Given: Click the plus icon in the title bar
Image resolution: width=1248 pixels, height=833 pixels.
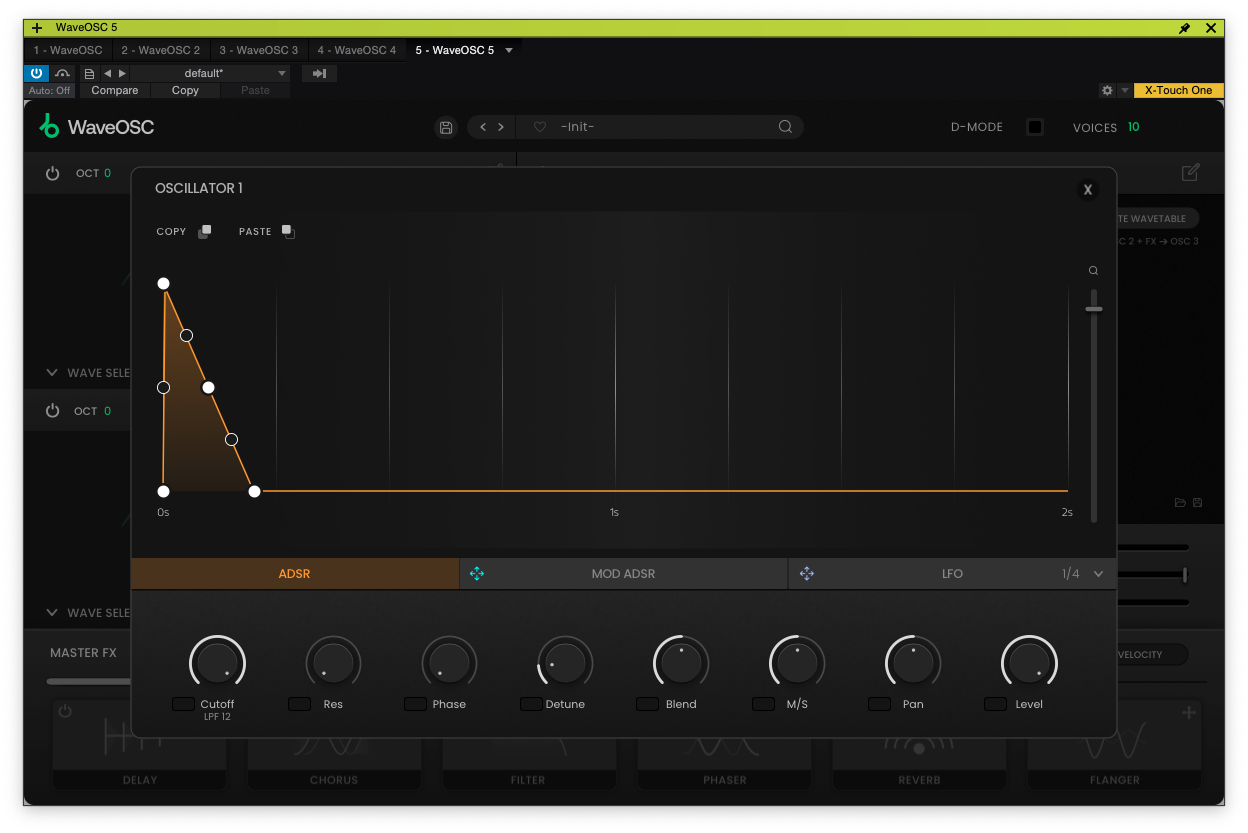Looking at the screenshot, I should (37, 28).
